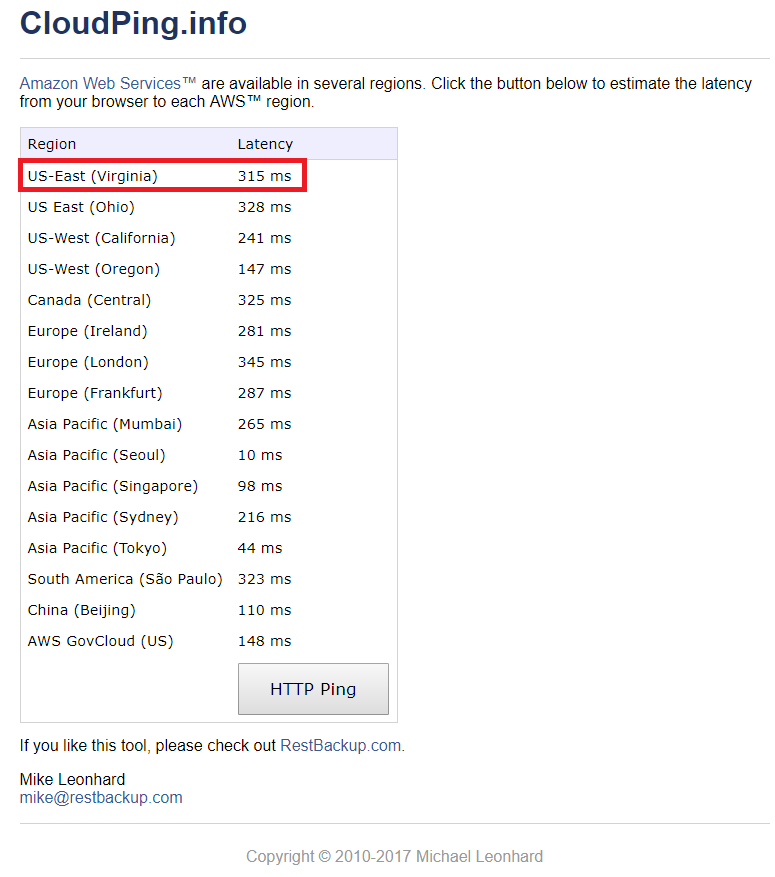The width and height of the screenshot is (775, 877).
Task: Select the Asia Pacific (Singapore) row
Action: (x=209, y=486)
